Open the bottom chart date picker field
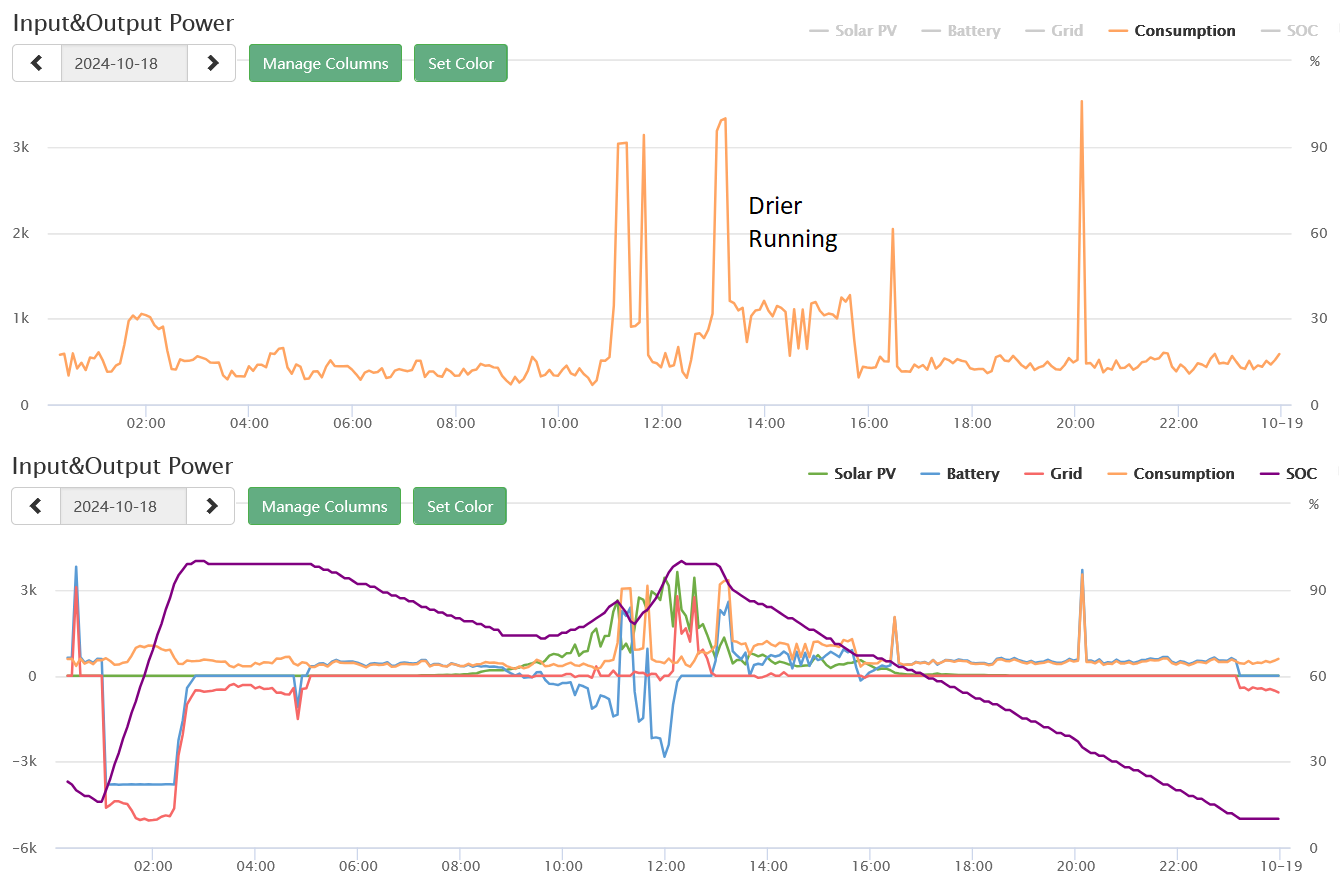Image resolution: width=1340 pixels, height=890 pixels. 123,506
